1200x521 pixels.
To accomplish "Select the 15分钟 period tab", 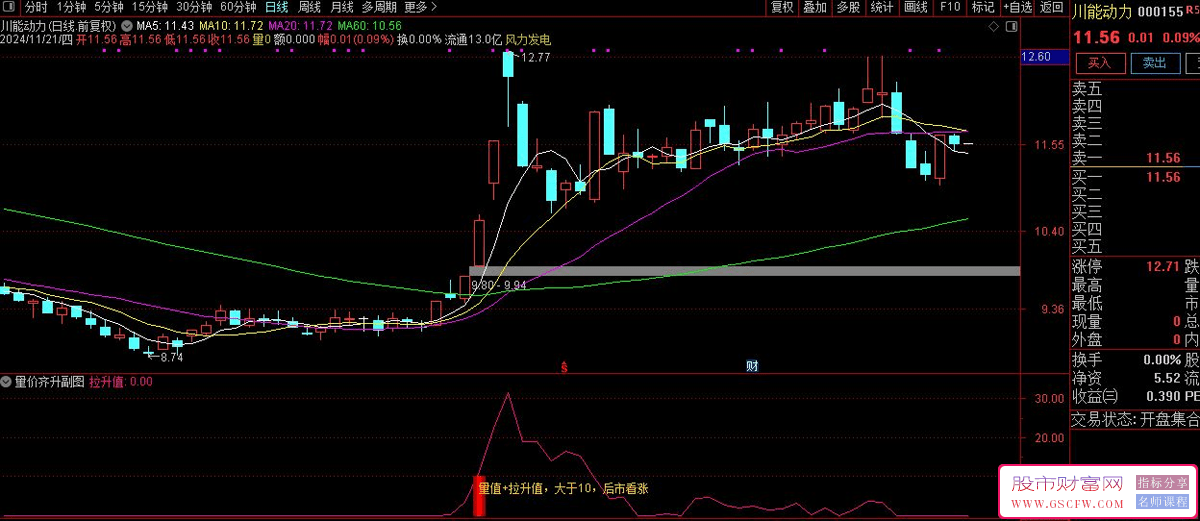I will pyautogui.click(x=150, y=7).
